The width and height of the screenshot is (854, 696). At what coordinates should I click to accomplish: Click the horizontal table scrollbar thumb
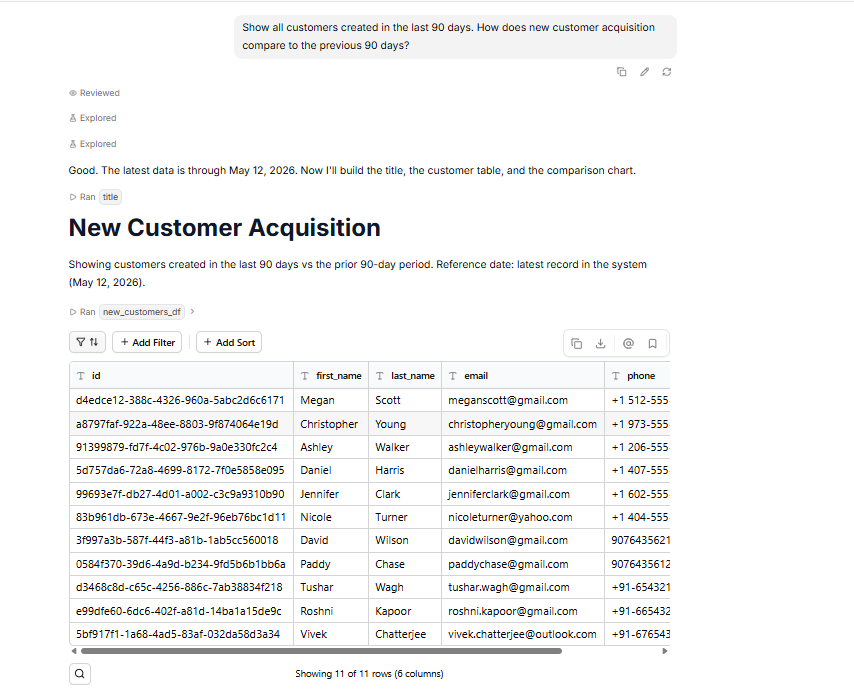[x=321, y=651]
